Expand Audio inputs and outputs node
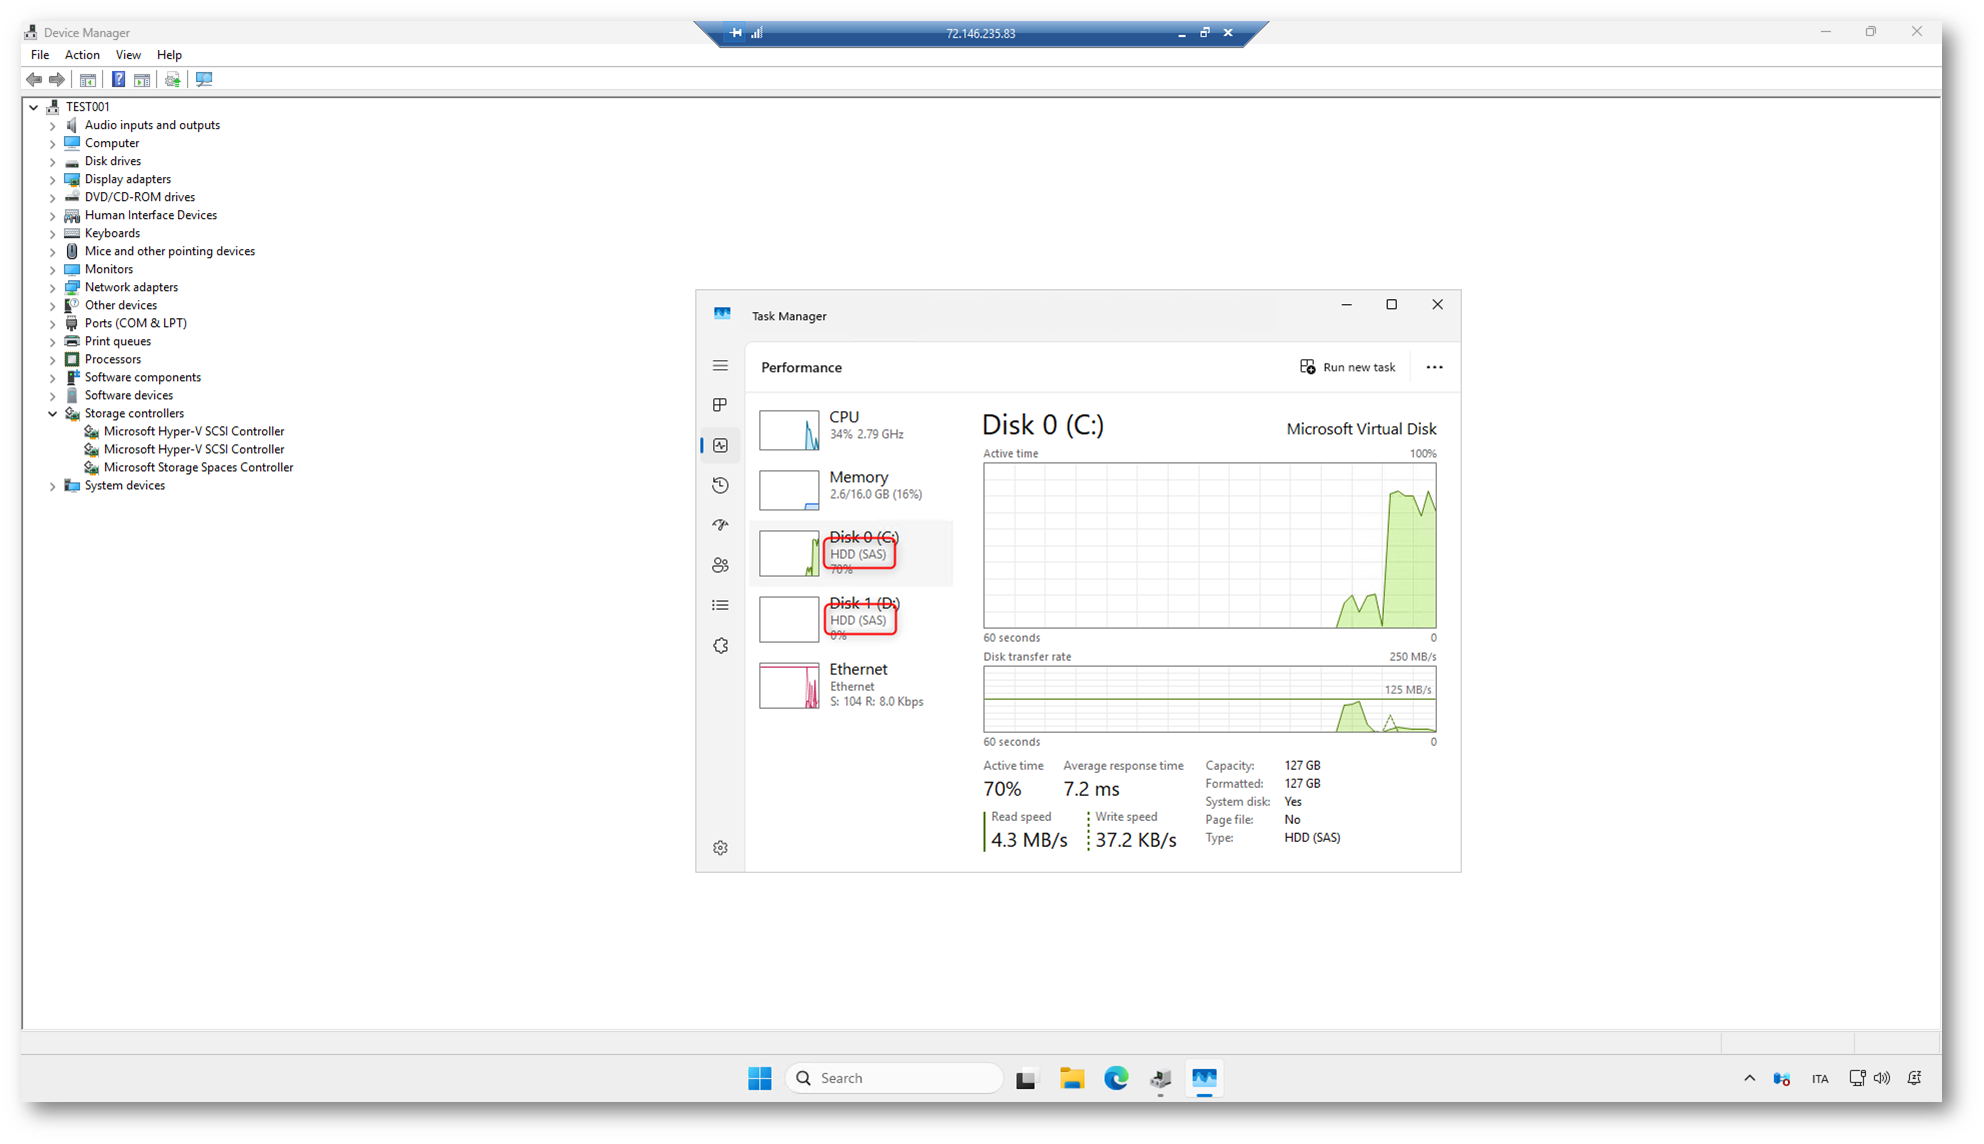The image size is (1984, 1144). (53, 126)
